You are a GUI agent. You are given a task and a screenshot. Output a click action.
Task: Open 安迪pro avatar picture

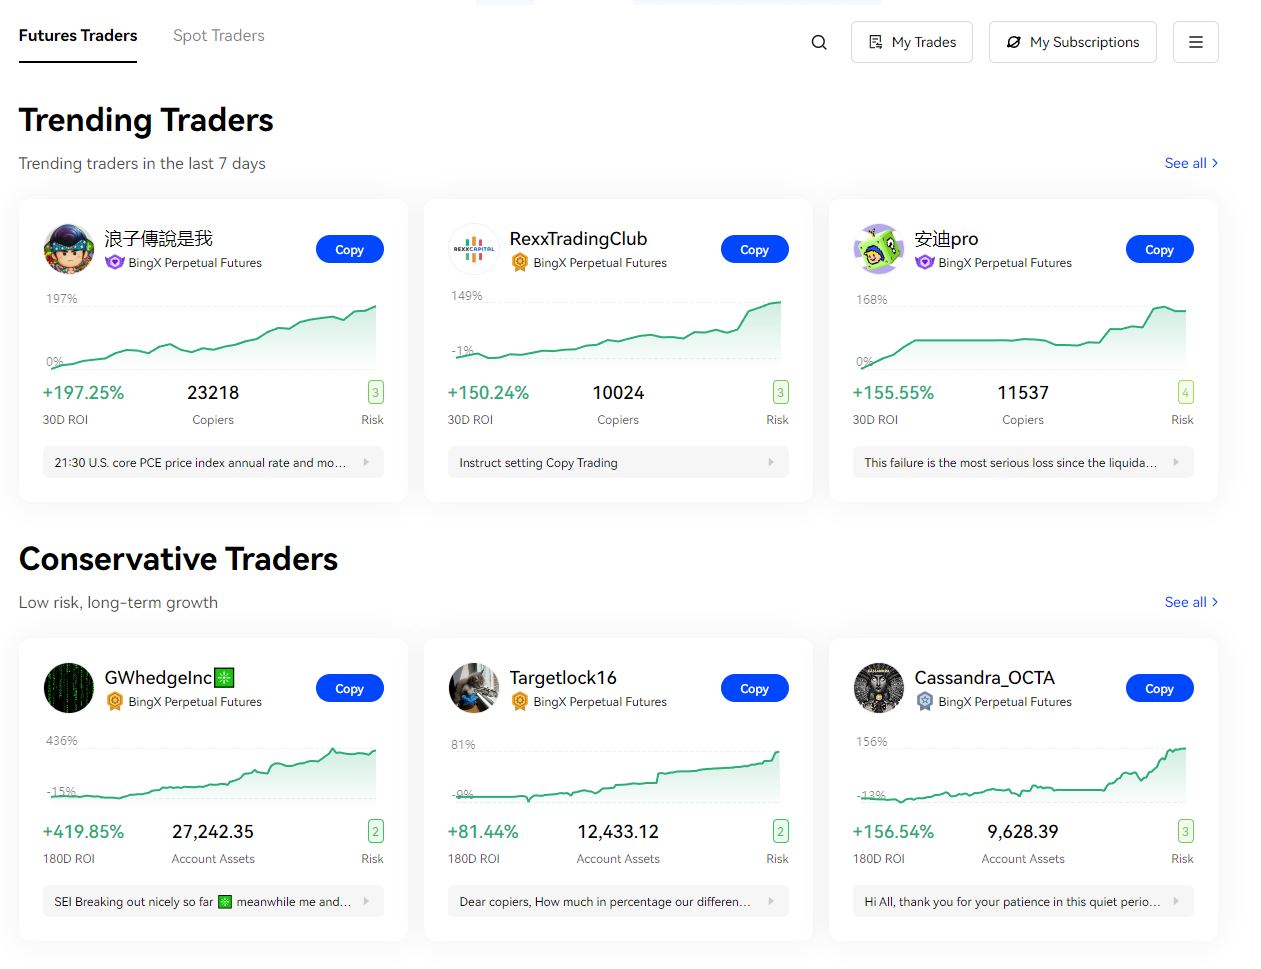click(879, 249)
